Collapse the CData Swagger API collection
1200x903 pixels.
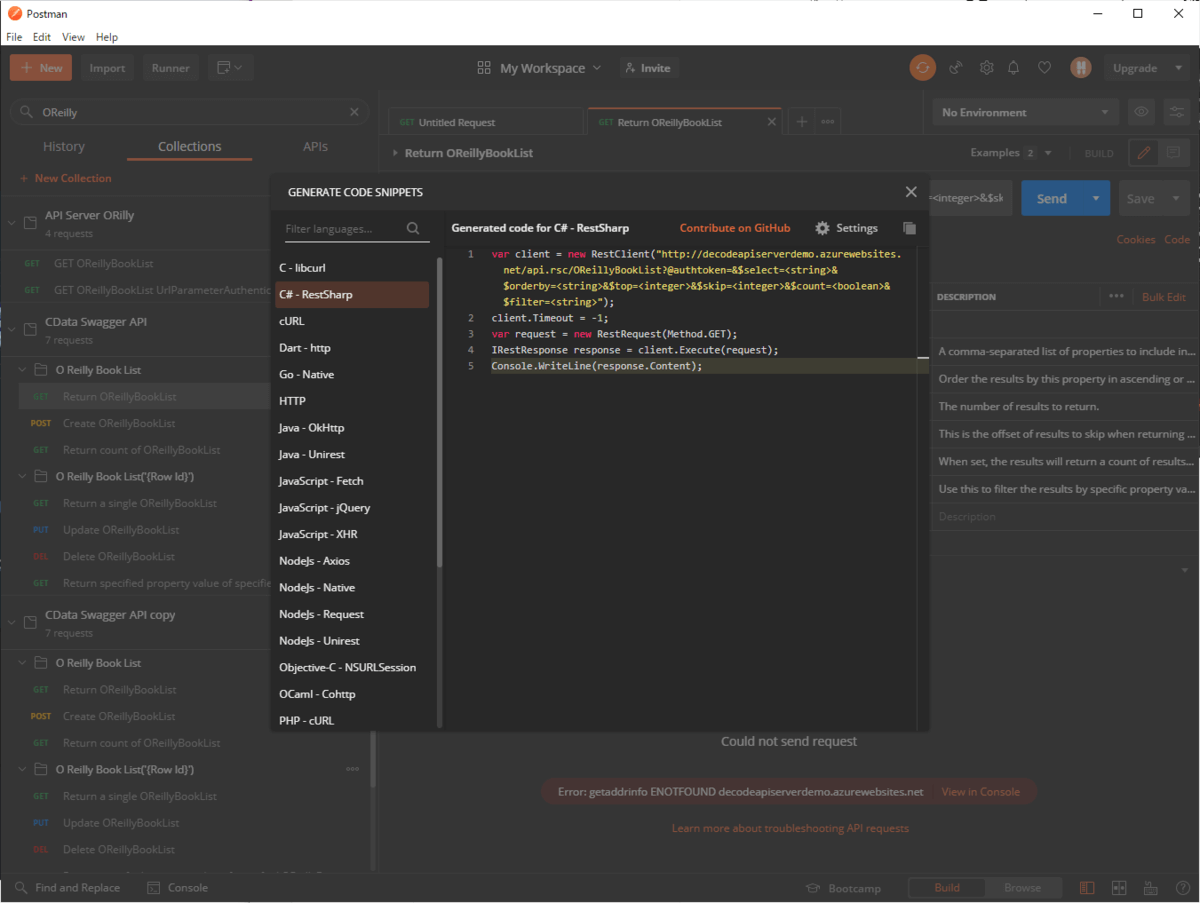[x=13, y=329]
